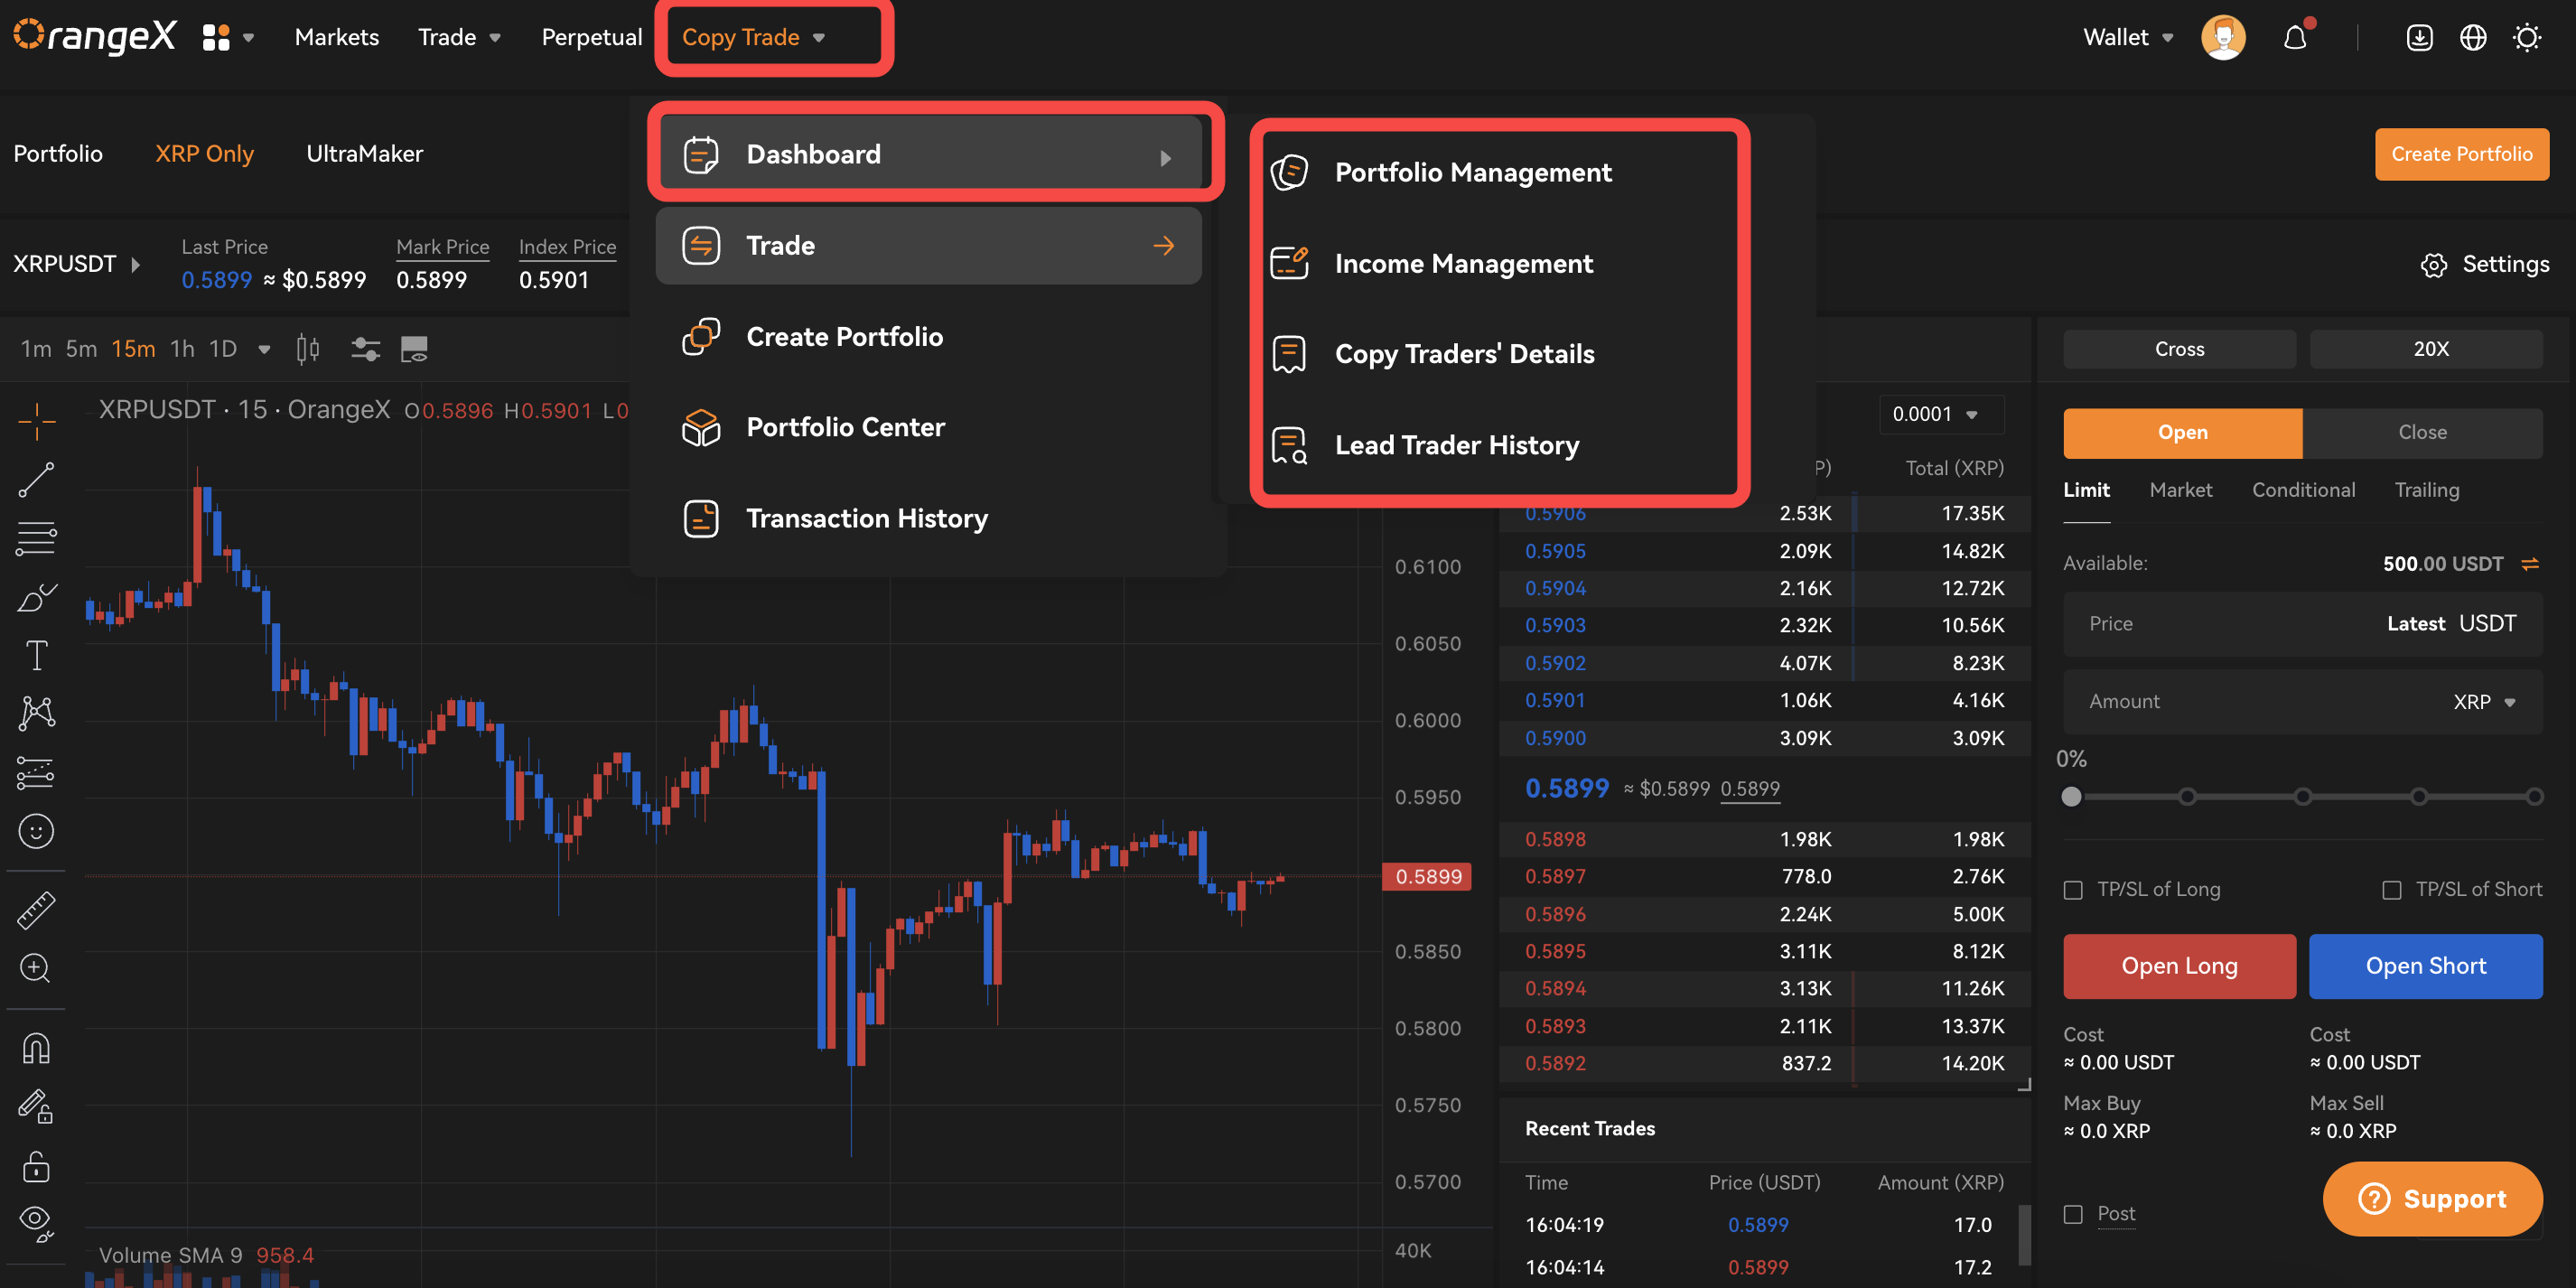Screen dimensions: 2576x1288
Task: Open the emoji icons tool
Action: (37, 832)
